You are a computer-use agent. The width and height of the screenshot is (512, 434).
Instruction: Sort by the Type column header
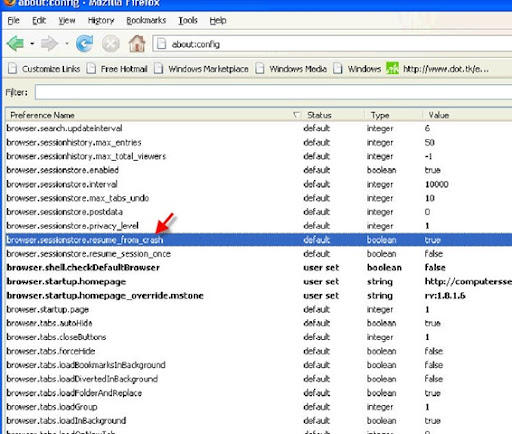(393, 115)
